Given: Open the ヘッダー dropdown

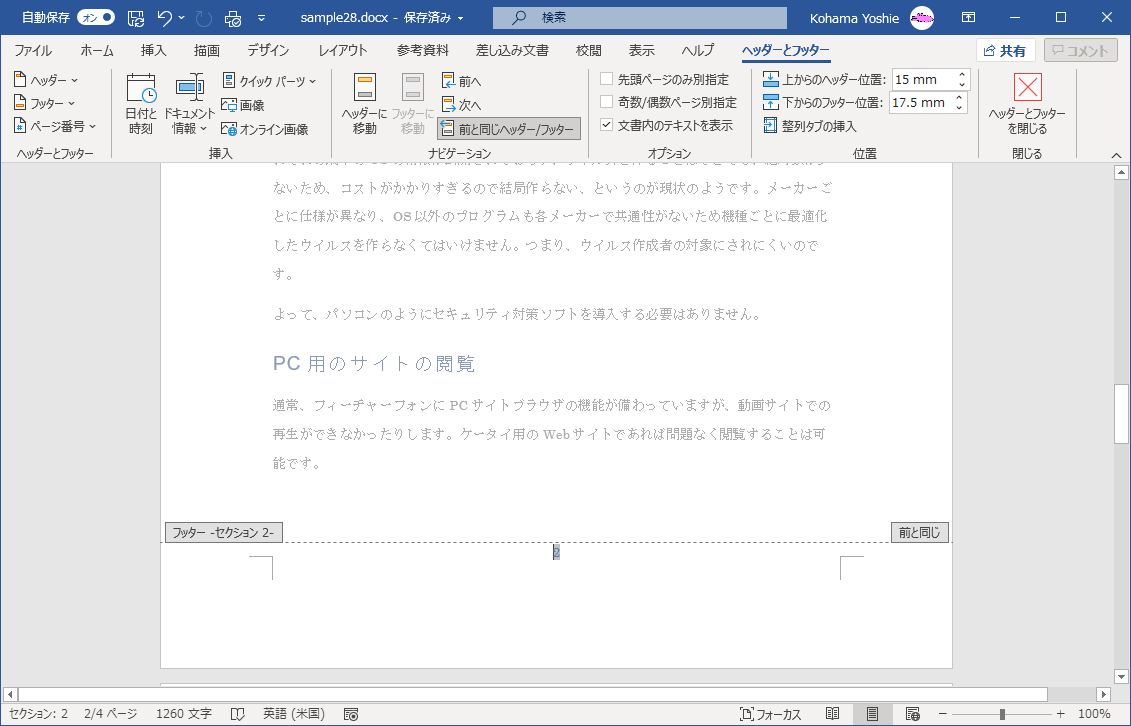Looking at the screenshot, I should [x=46, y=80].
